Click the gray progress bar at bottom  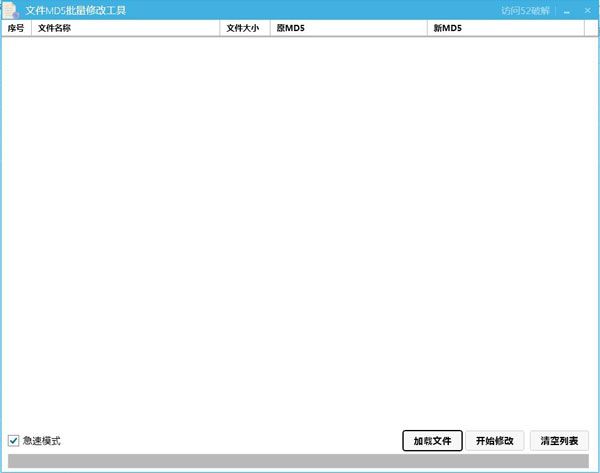[299, 461]
